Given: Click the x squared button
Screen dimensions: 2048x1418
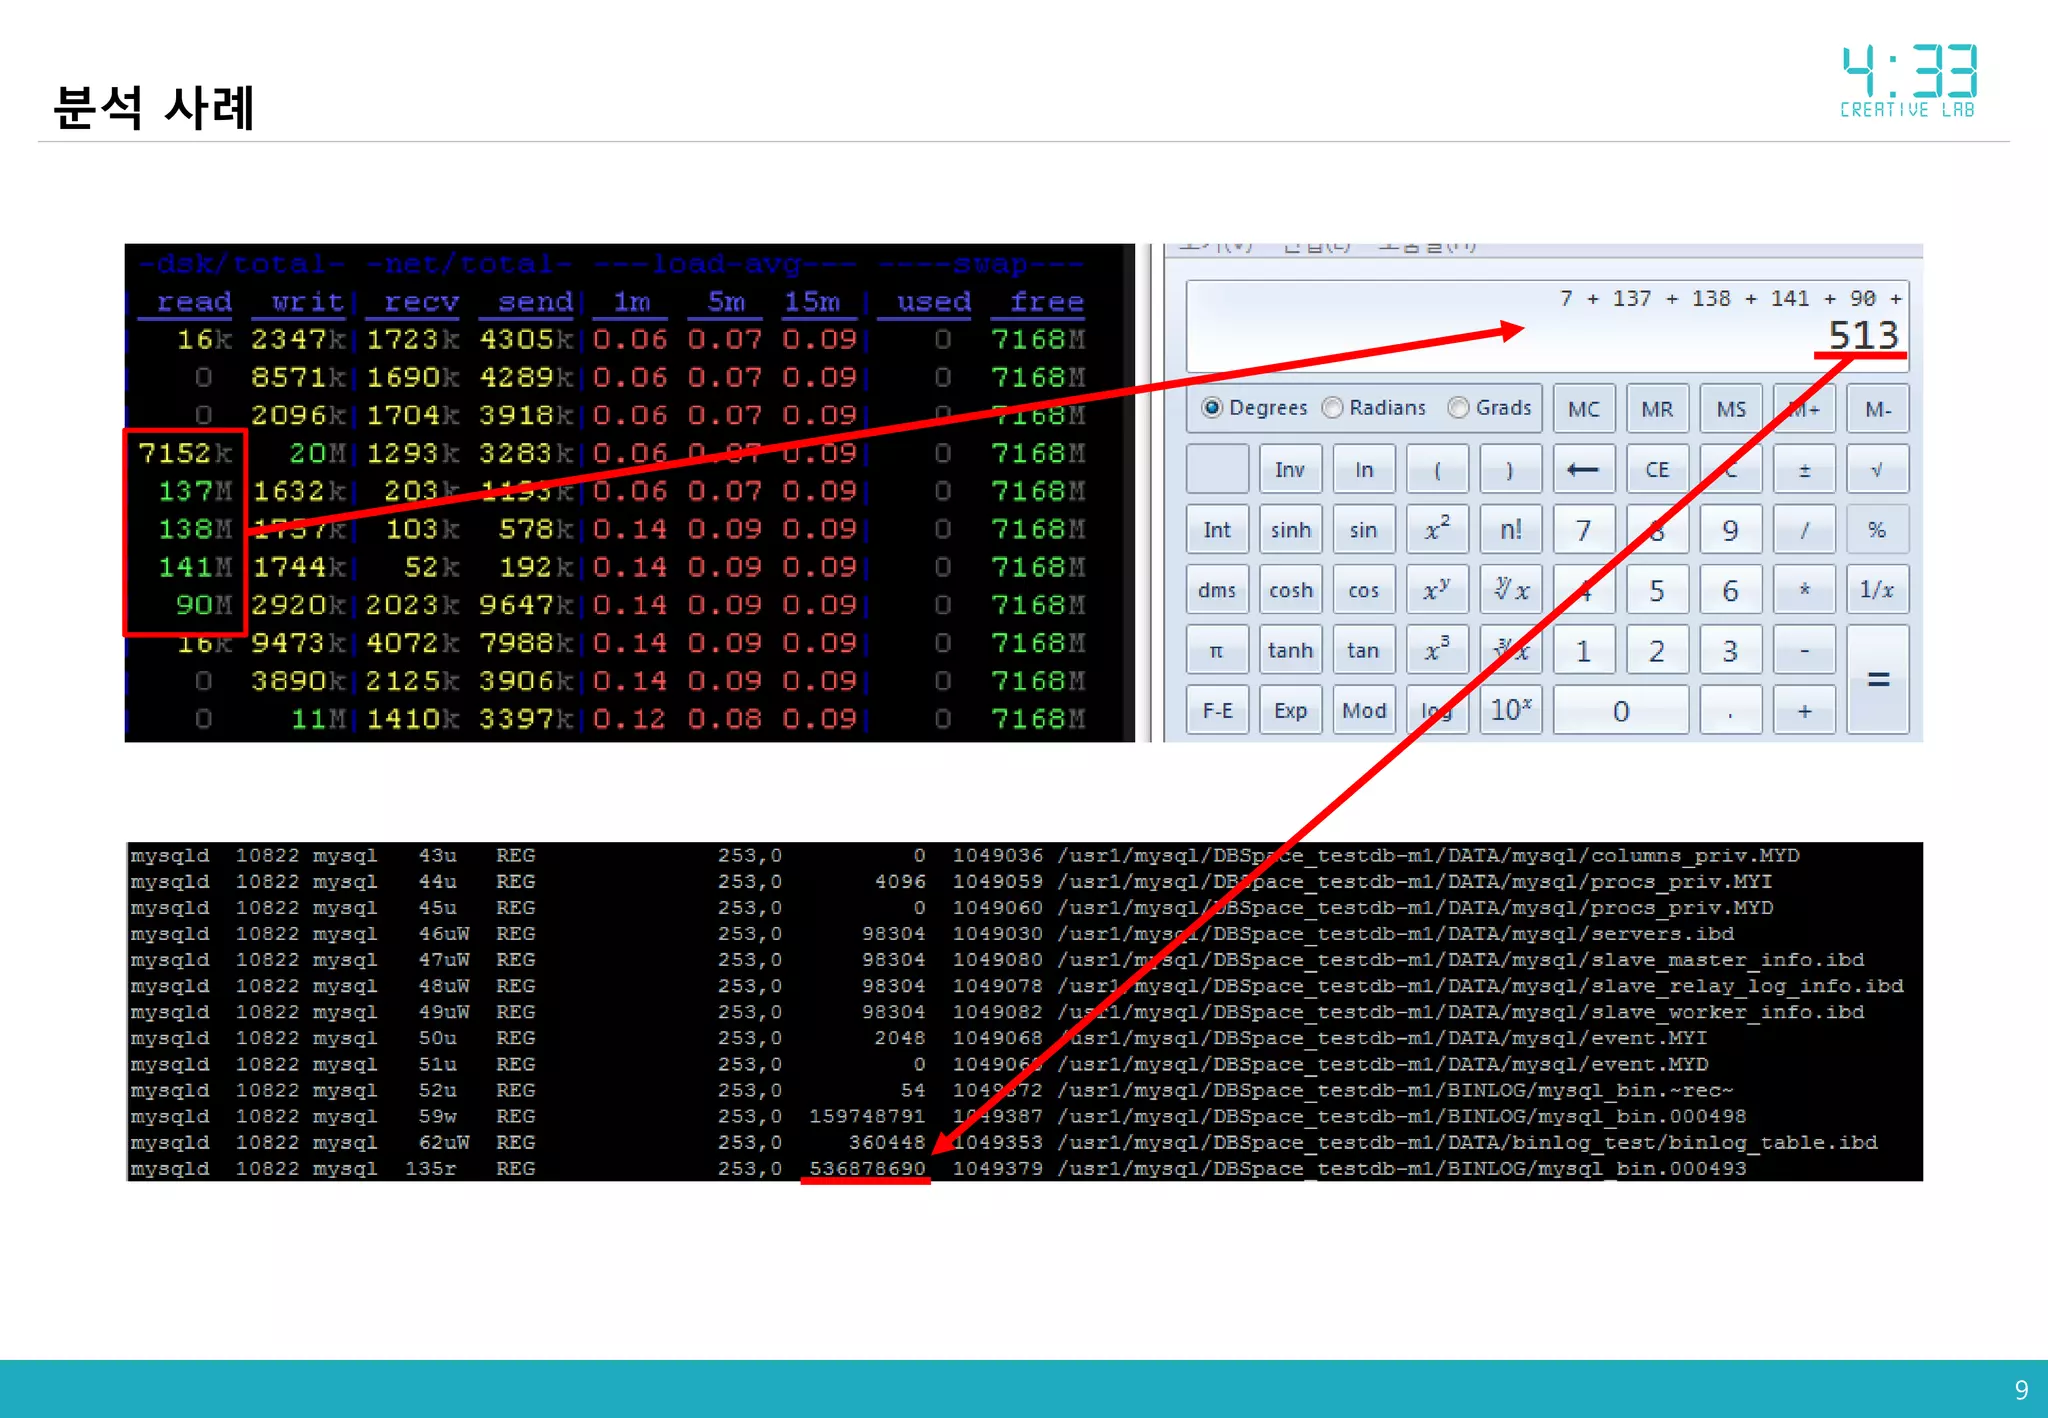Looking at the screenshot, I should click(1437, 530).
